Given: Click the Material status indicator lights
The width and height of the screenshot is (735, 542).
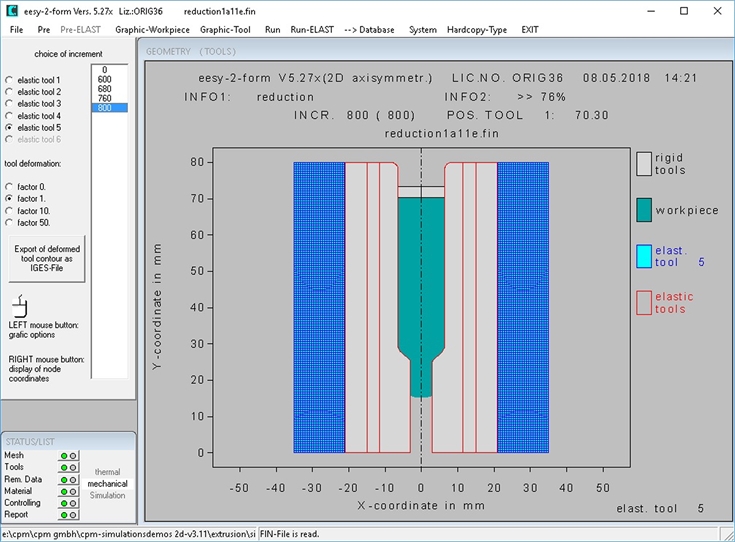Looking at the screenshot, I should pyautogui.click(x=68, y=492).
